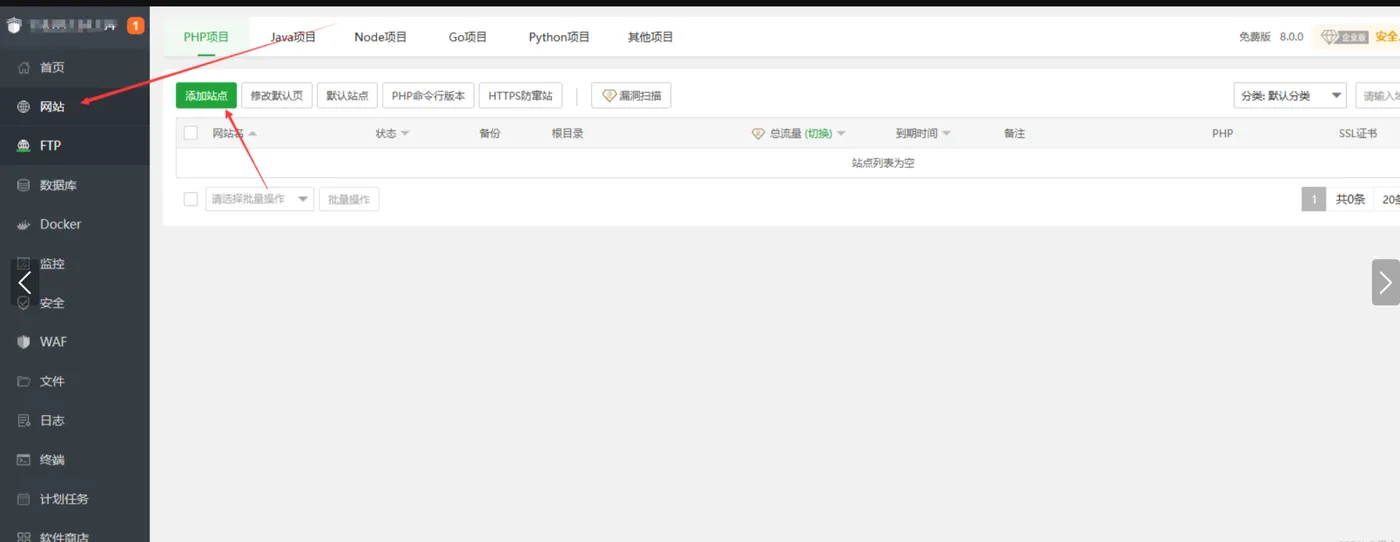Open the 监控 monitoring sidebar item

coord(52,264)
